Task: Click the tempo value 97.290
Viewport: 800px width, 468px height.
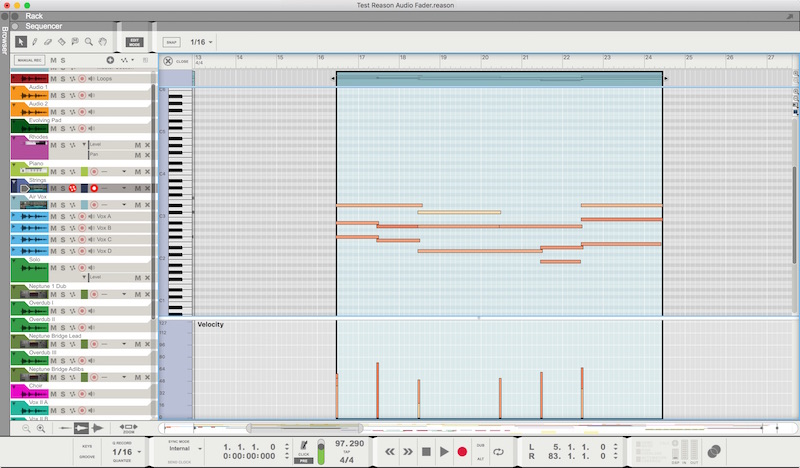Action: point(349,442)
